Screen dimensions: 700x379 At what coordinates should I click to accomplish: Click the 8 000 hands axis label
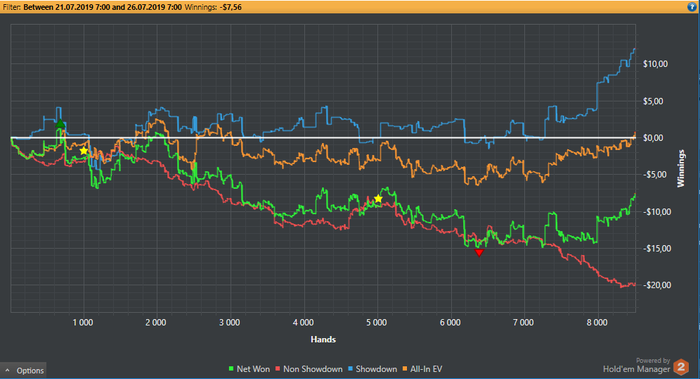pos(597,323)
